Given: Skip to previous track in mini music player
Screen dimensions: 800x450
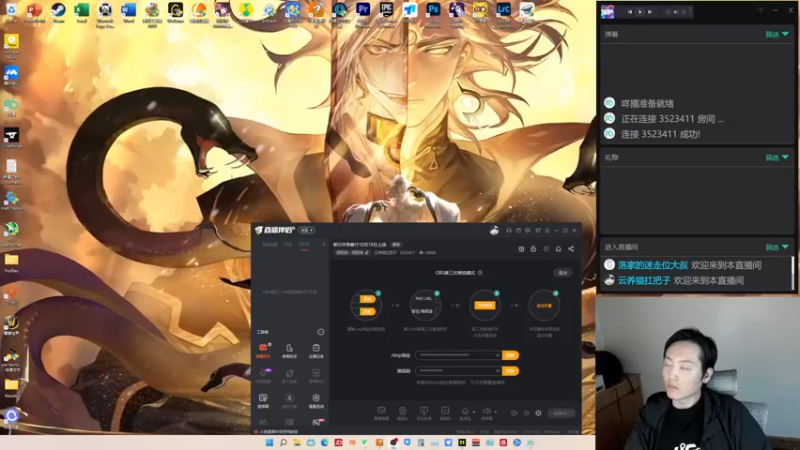Looking at the screenshot, I should pos(630,11).
